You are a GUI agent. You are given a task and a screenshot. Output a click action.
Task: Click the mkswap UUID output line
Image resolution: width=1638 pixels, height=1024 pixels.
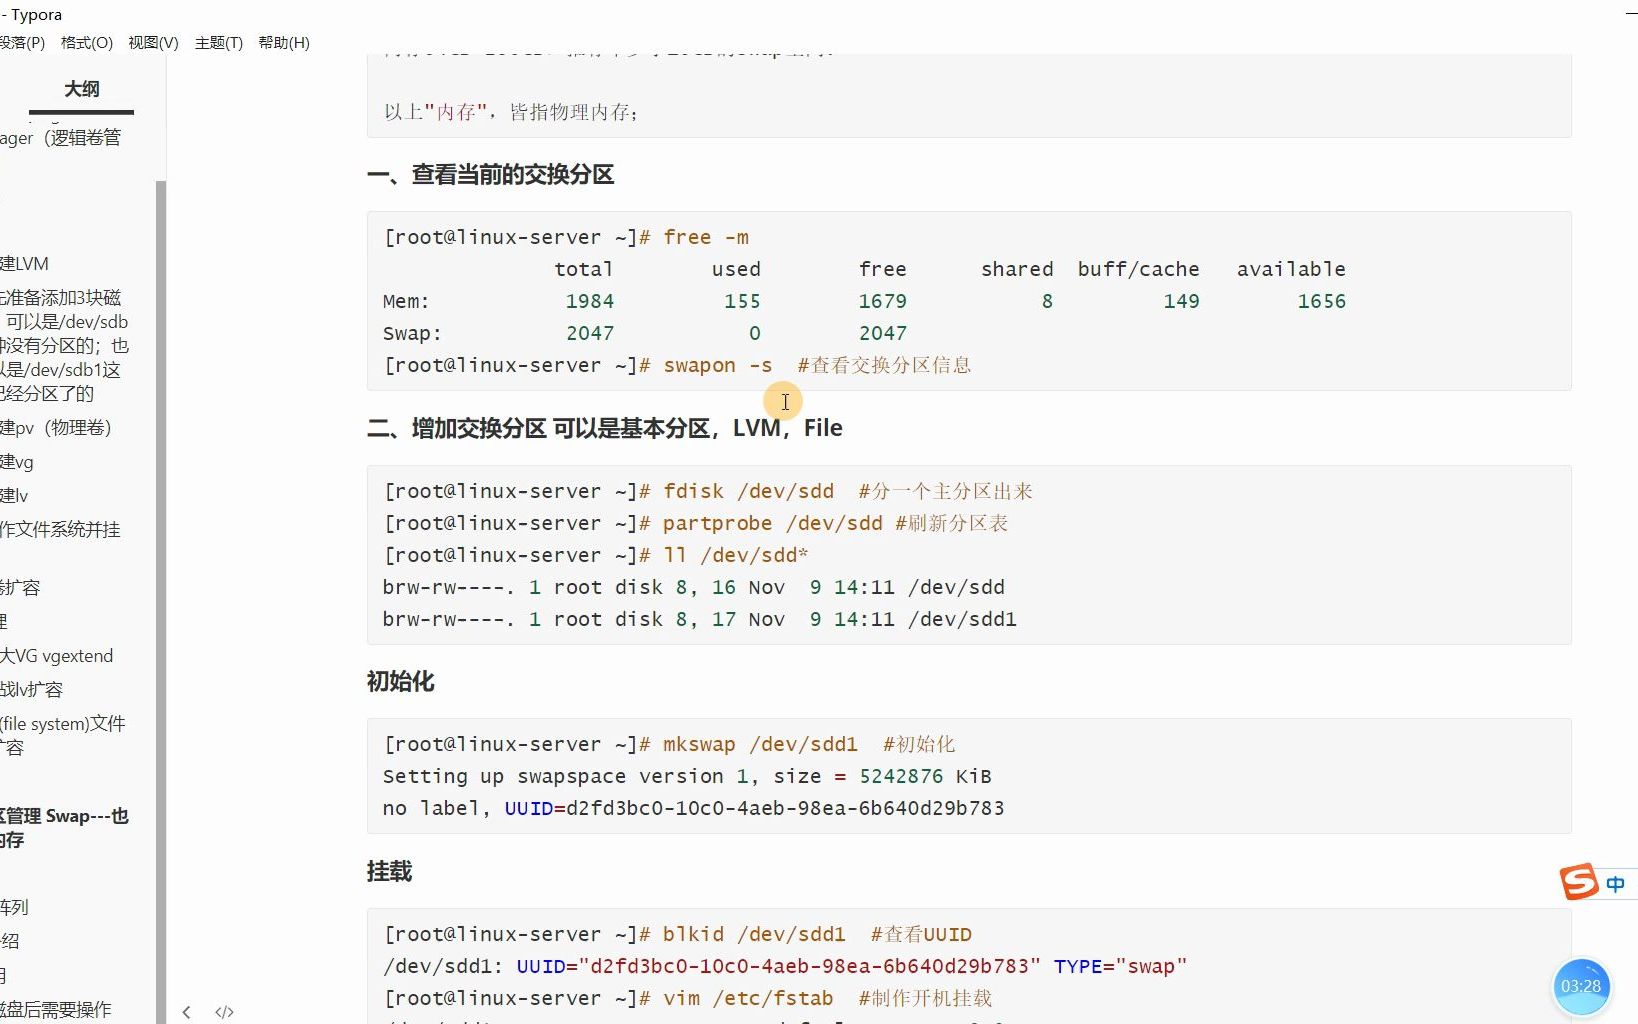coord(693,808)
